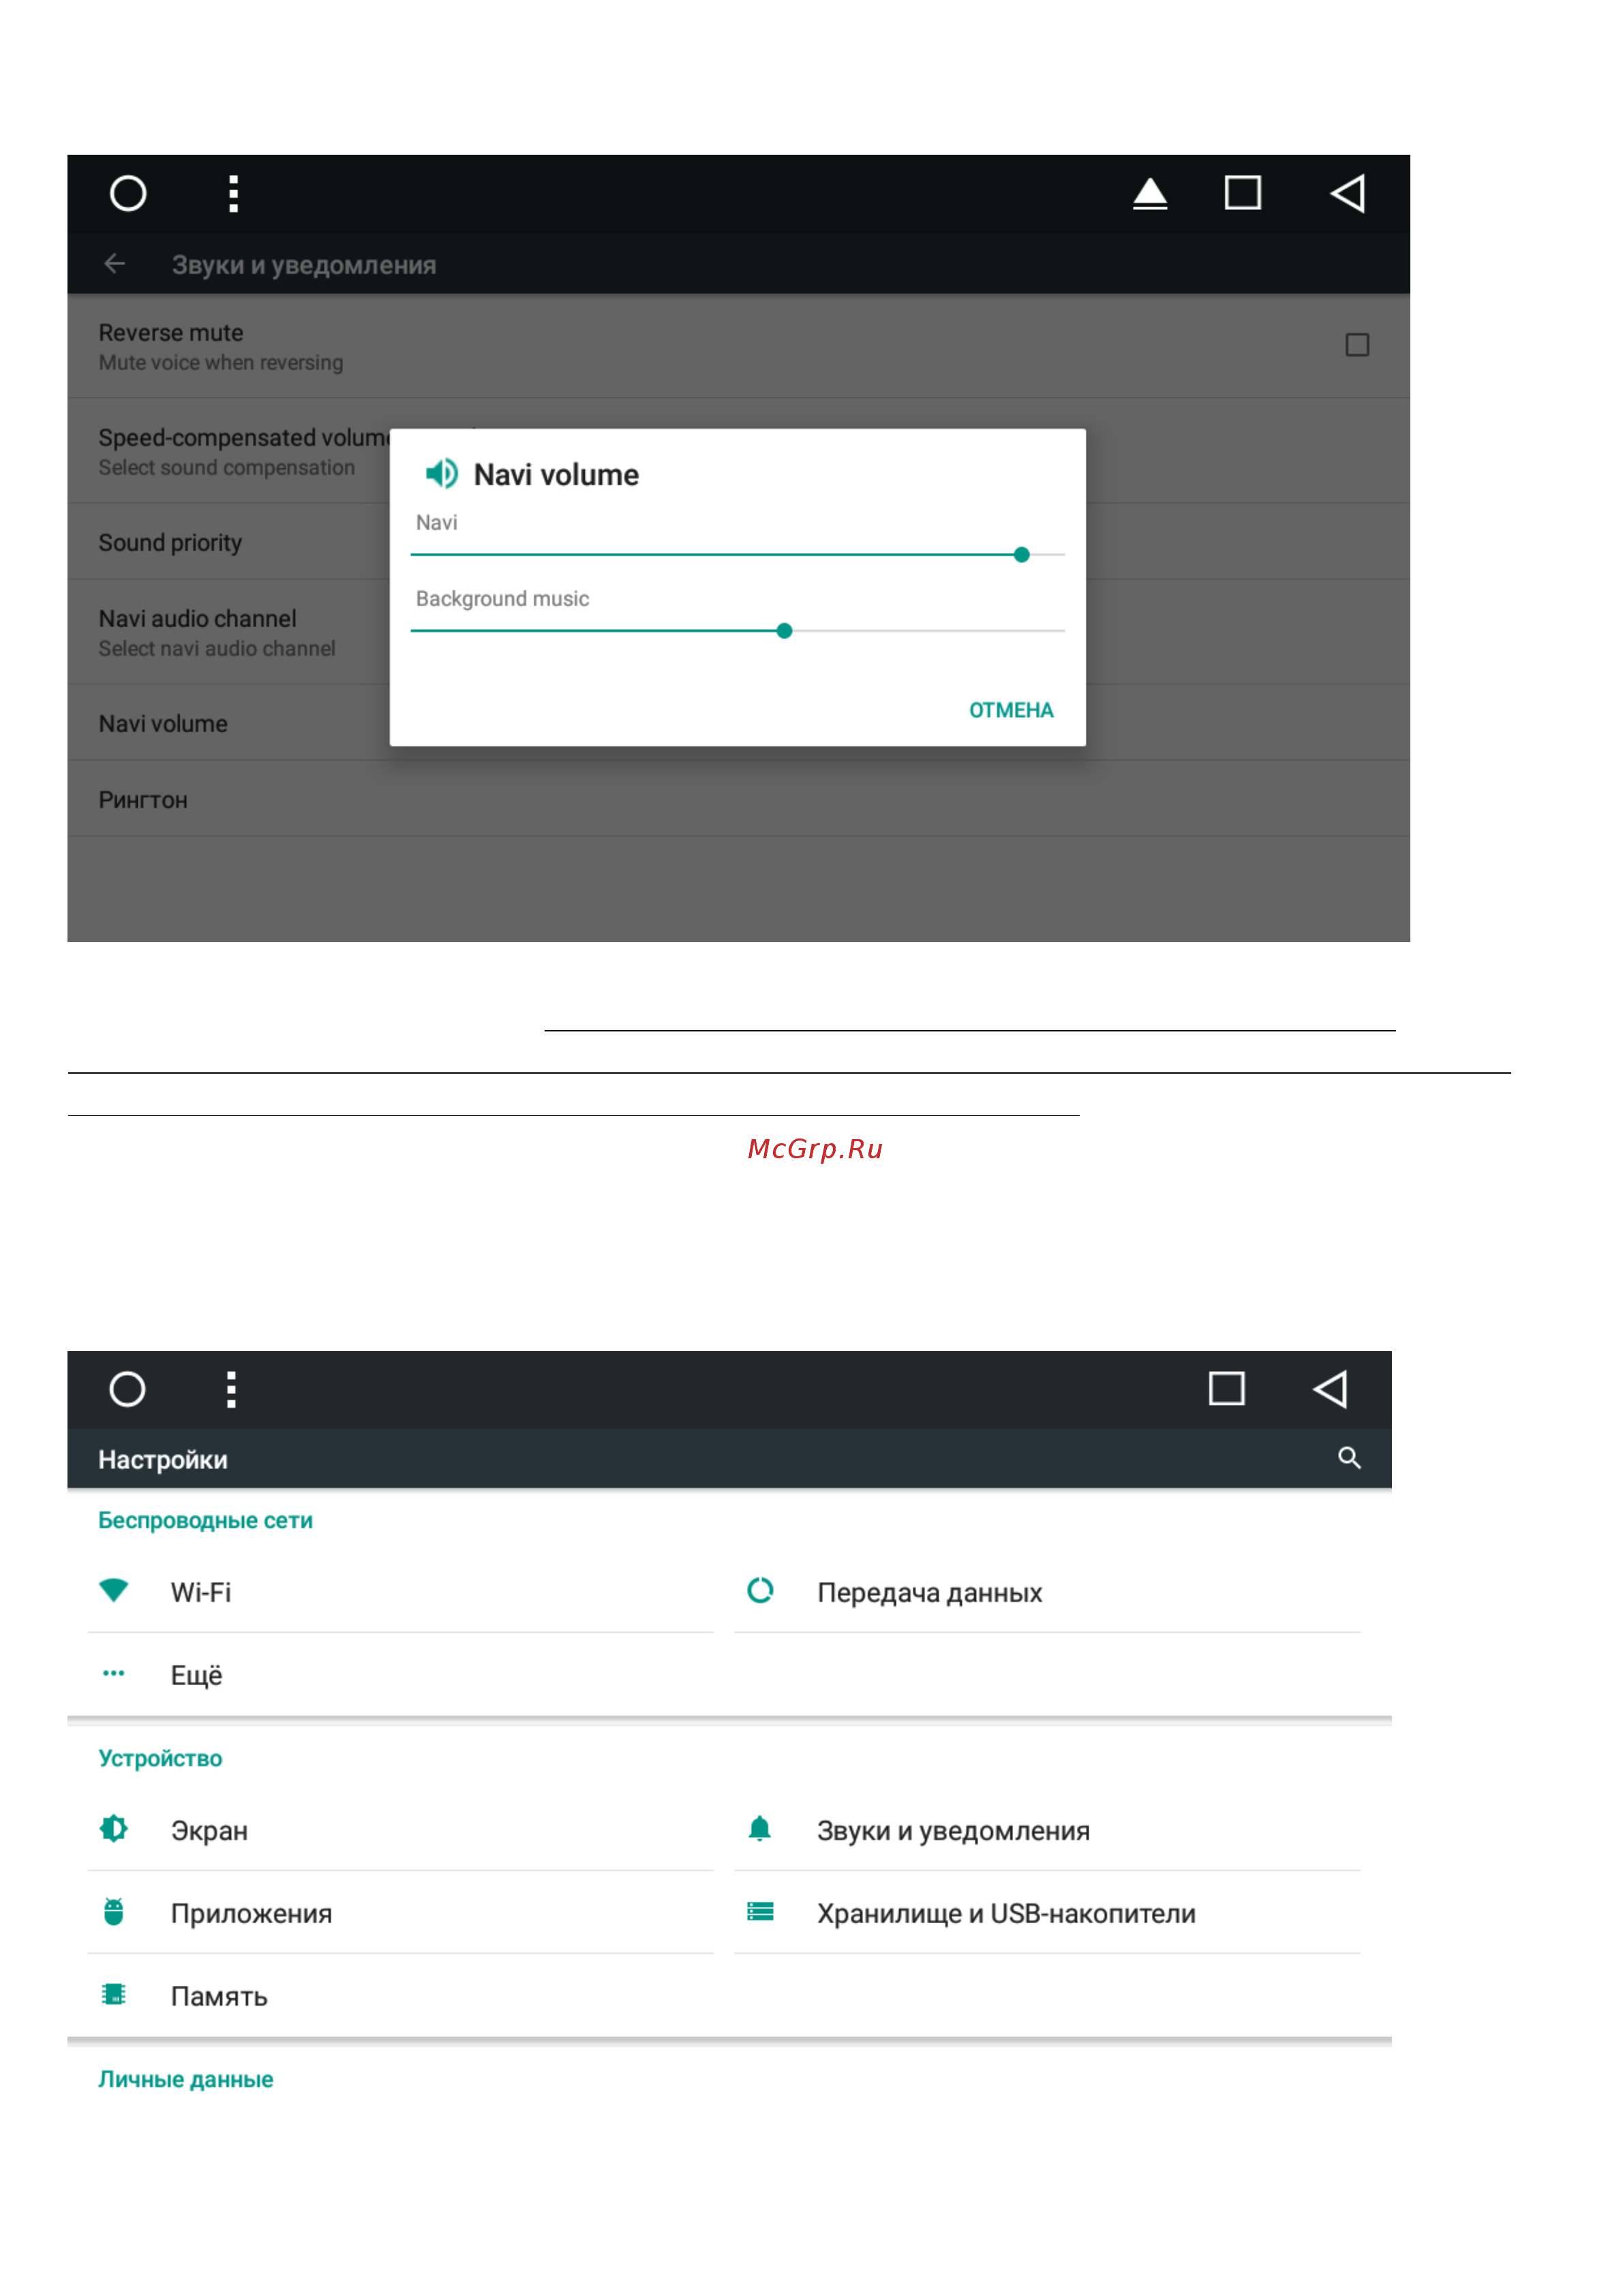Tap home circle icon in Настройки screen
The height and width of the screenshot is (2296, 1623).
tap(127, 1388)
